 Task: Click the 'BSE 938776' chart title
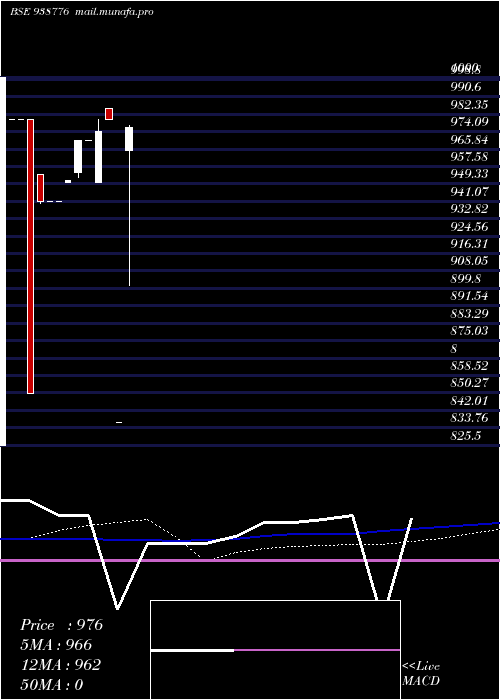(40, 12)
